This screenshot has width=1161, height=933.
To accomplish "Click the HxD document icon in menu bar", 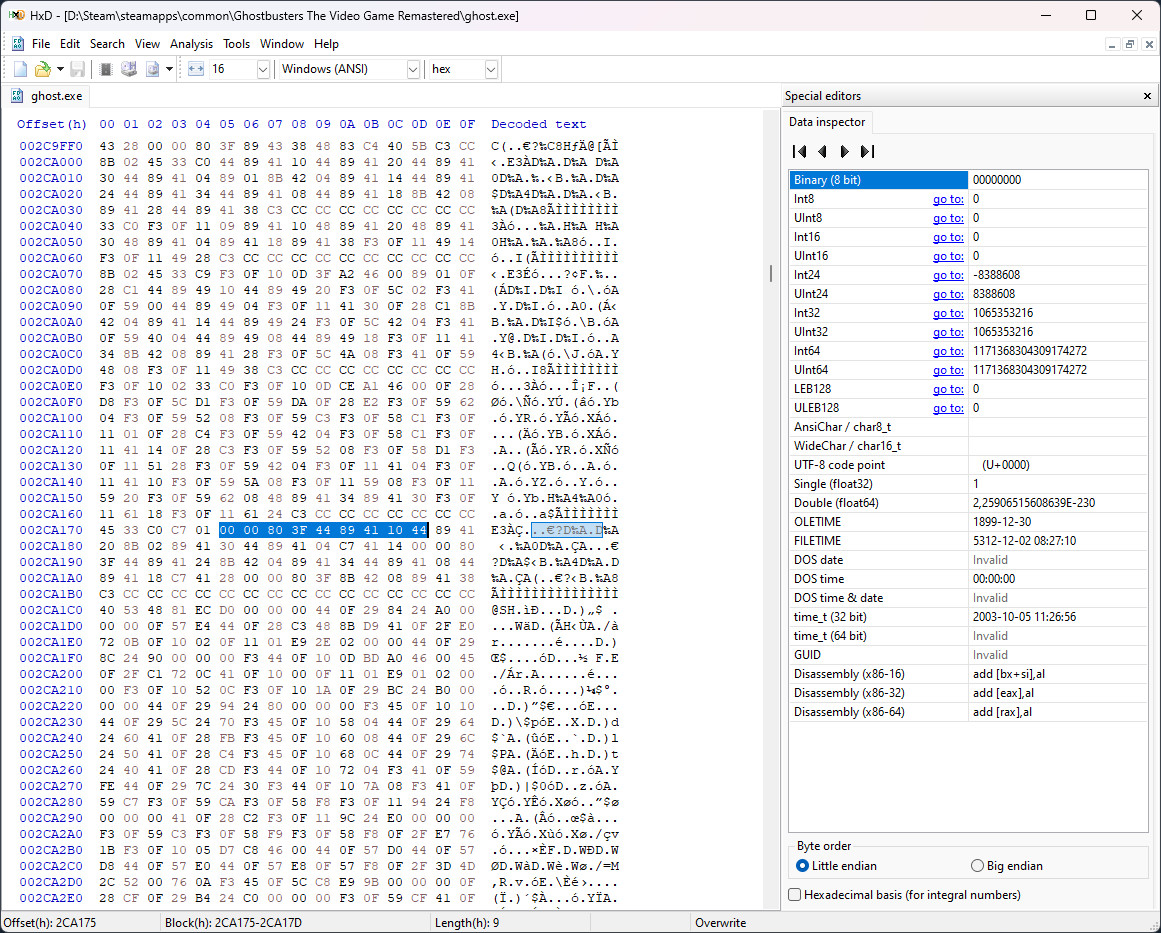I will point(18,44).
